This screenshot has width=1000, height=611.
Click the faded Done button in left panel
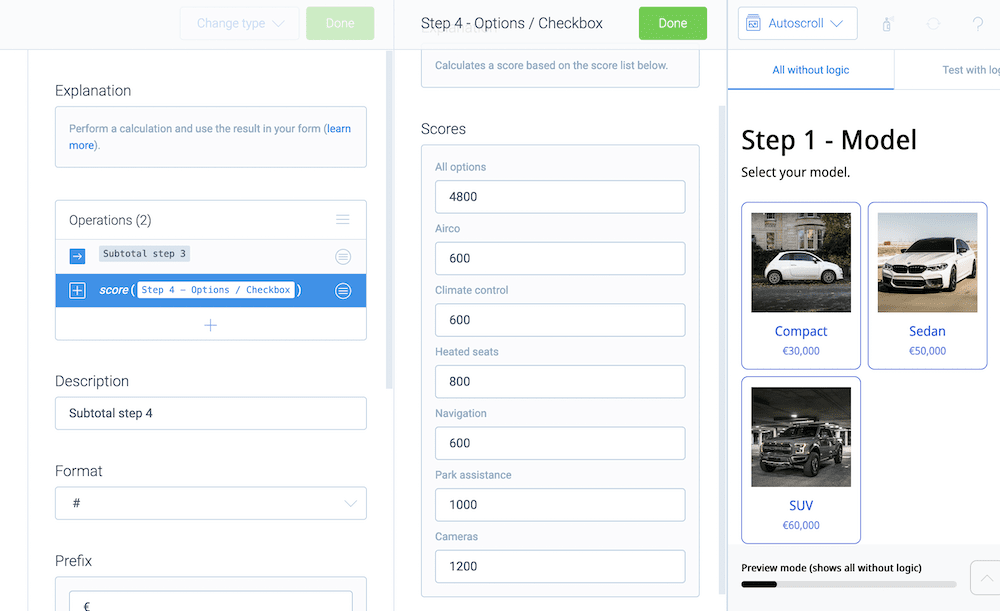340,24
